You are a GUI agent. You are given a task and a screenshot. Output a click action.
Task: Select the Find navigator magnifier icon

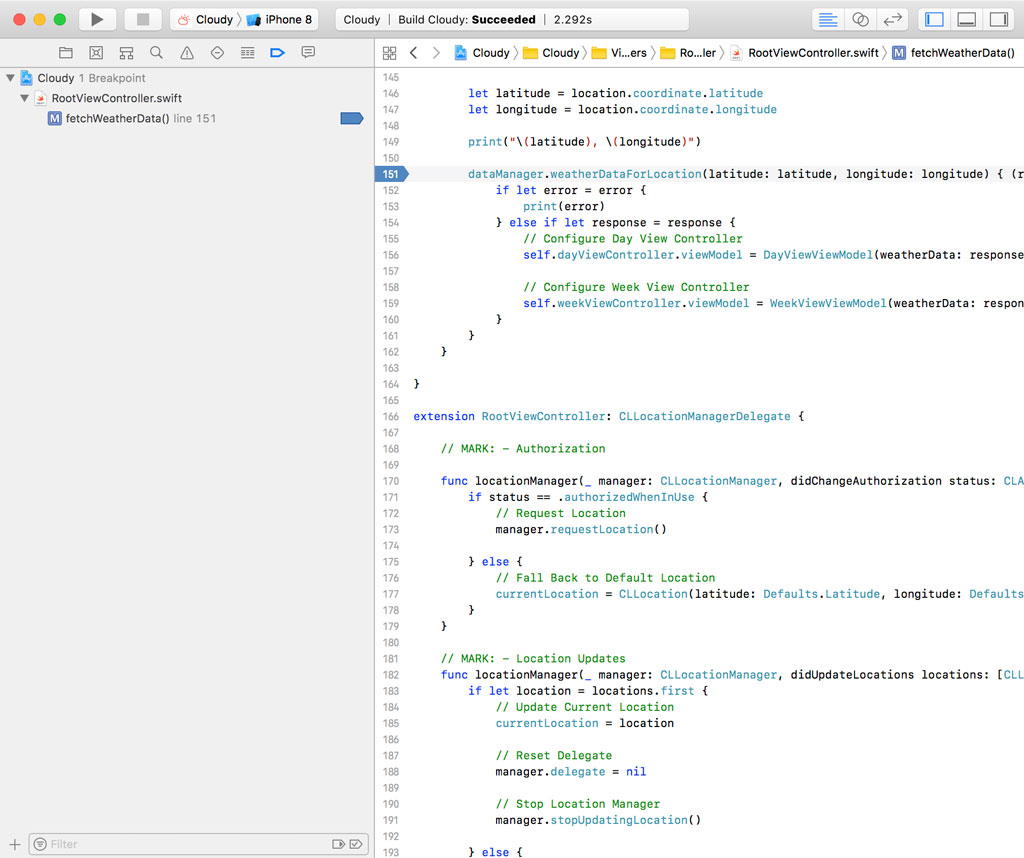[x=156, y=52]
